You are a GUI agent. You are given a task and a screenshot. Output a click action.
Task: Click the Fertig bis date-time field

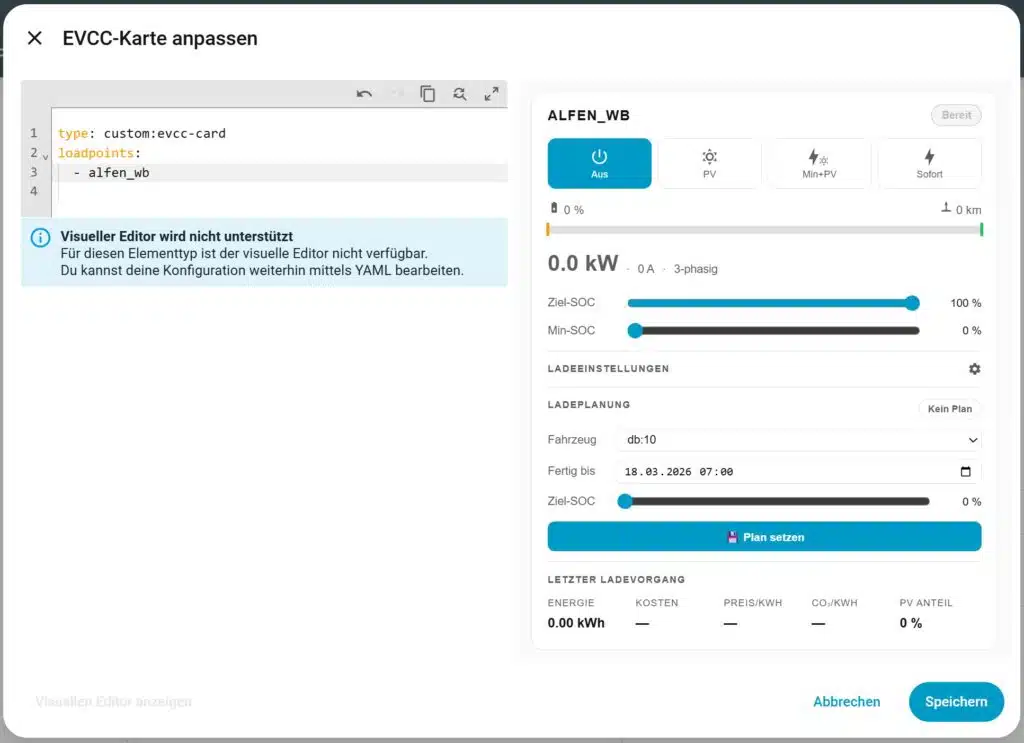(780, 471)
